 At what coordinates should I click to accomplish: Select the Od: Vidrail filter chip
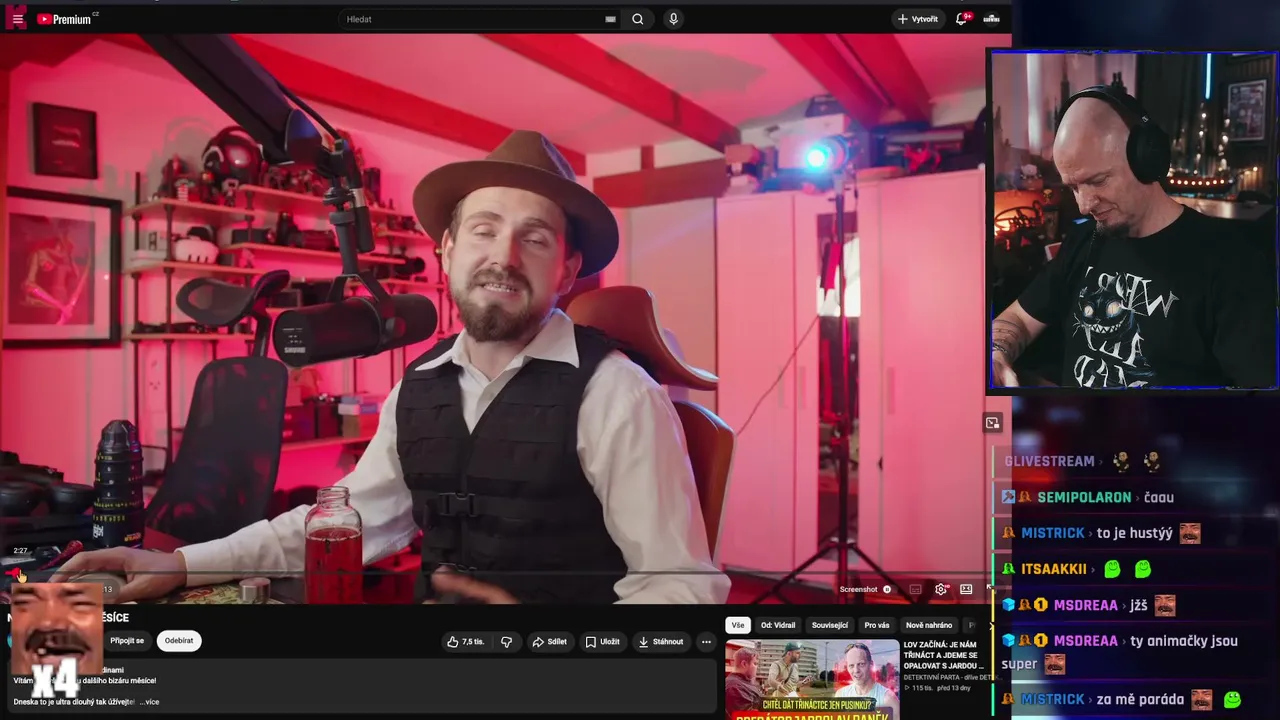[778, 625]
